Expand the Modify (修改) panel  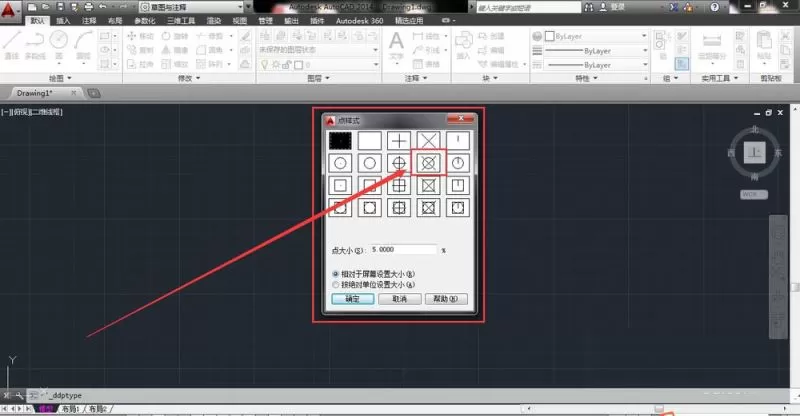189,78
